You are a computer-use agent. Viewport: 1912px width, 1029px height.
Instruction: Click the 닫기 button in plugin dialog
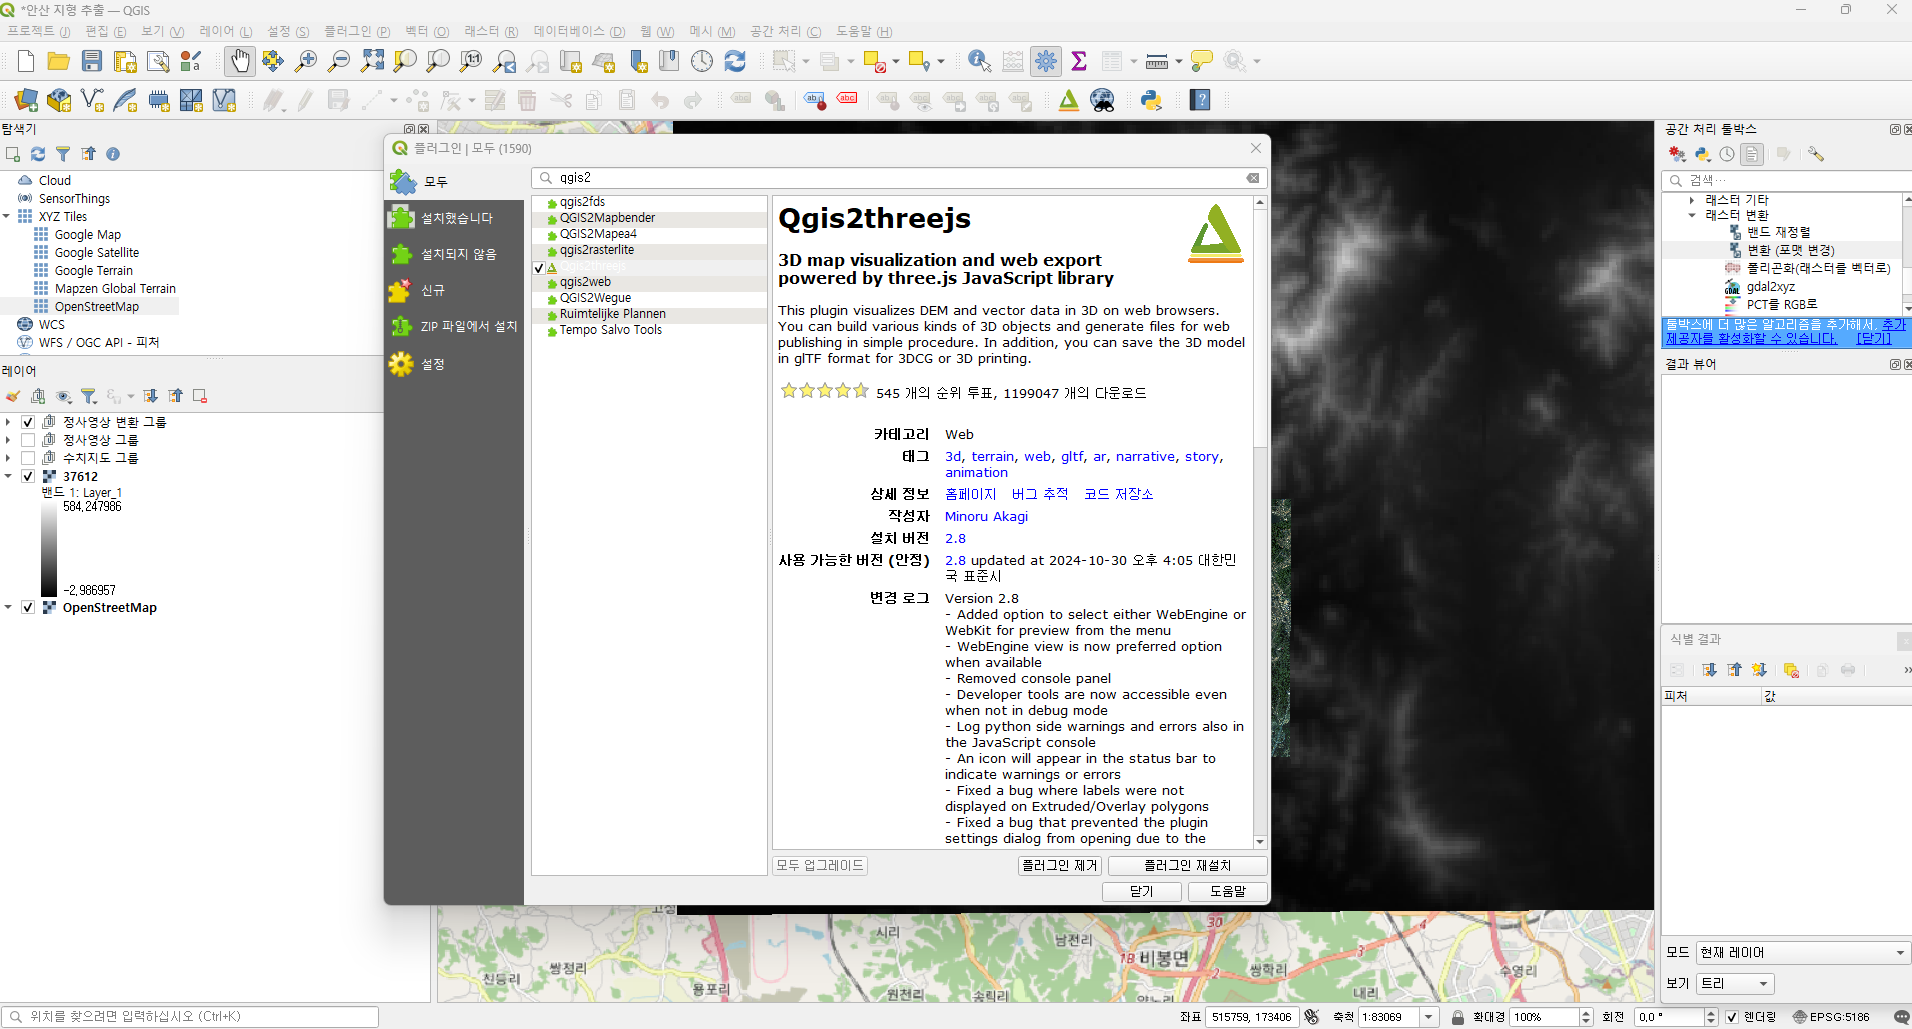click(1141, 892)
